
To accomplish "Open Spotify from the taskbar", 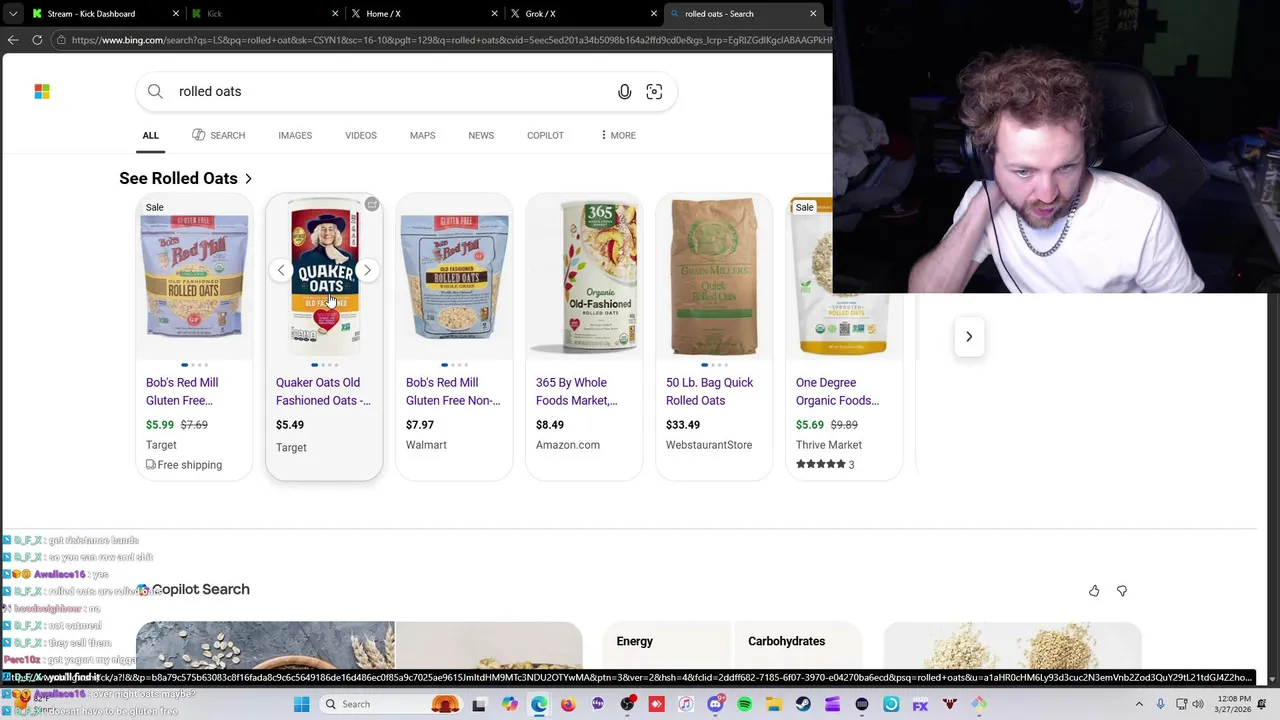I will click(744, 704).
